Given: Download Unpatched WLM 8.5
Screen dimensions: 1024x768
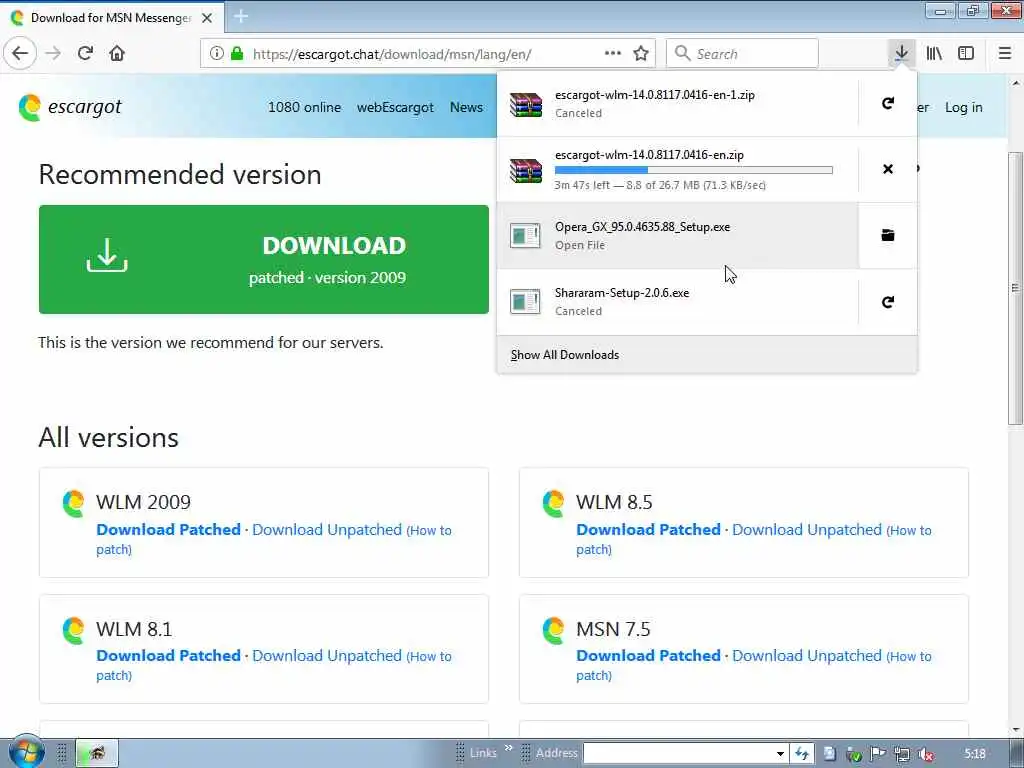Looking at the screenshot, I should (x=807, y=530).
